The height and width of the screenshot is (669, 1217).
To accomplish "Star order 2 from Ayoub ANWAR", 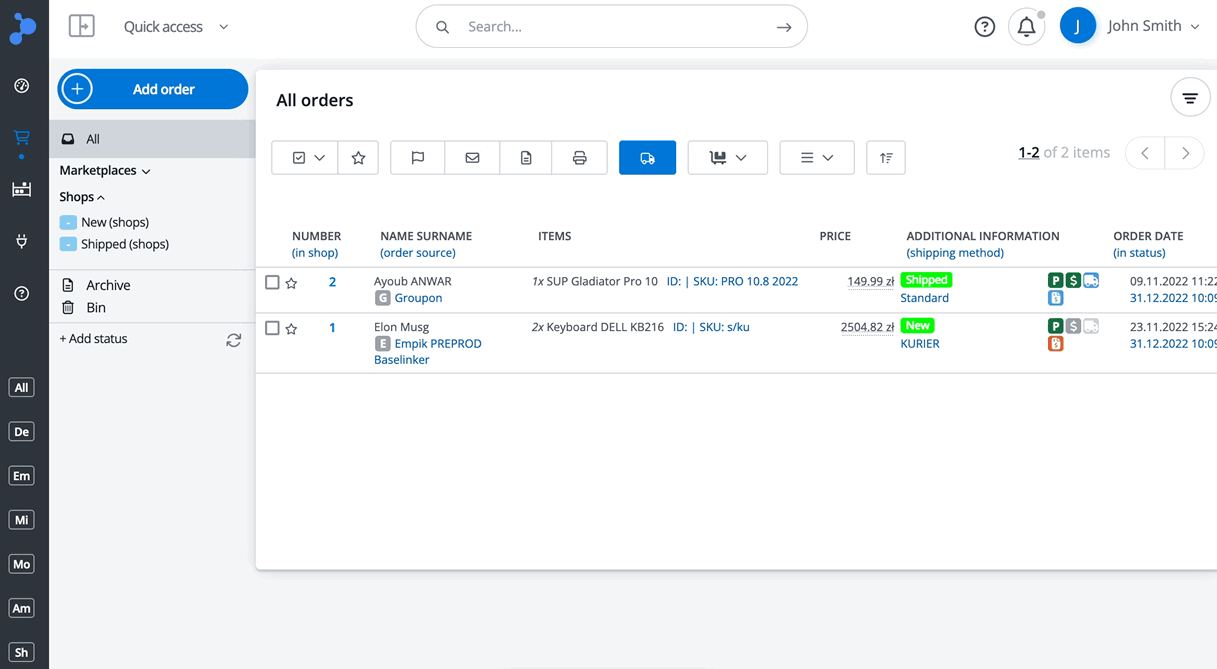I will 292,283.
